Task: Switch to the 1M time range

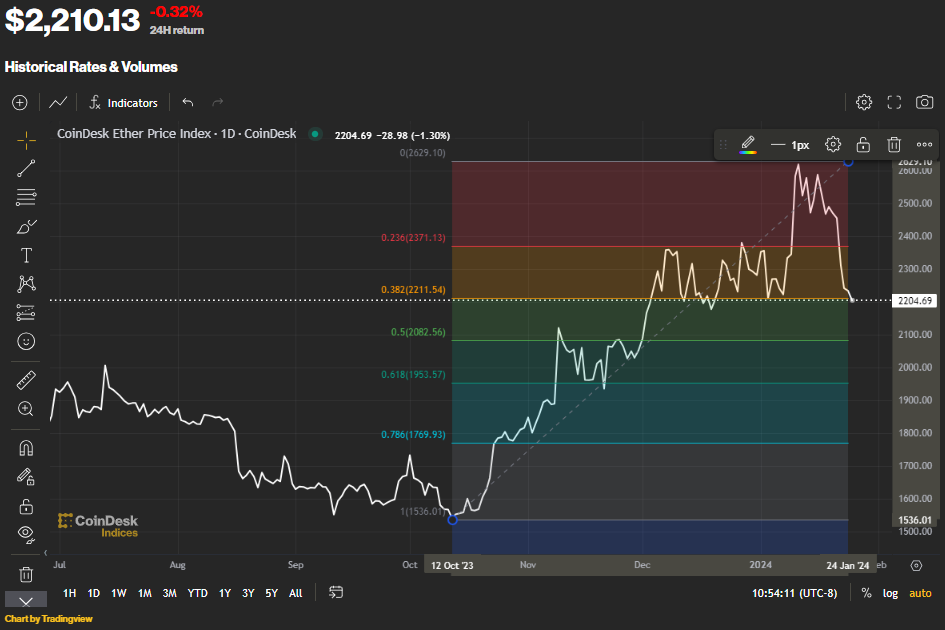Action: point(145,593)
